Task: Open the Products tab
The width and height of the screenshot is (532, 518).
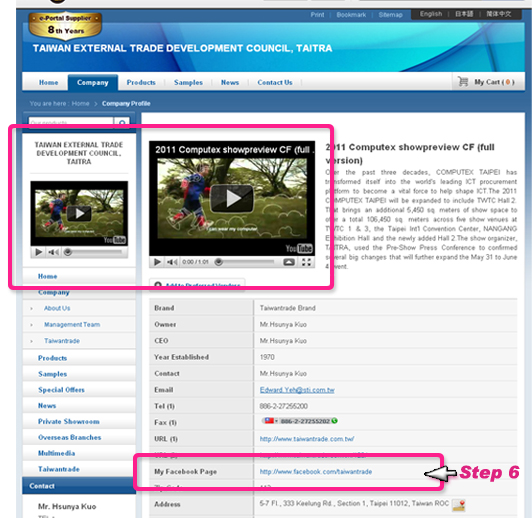Action: (141, 82)
